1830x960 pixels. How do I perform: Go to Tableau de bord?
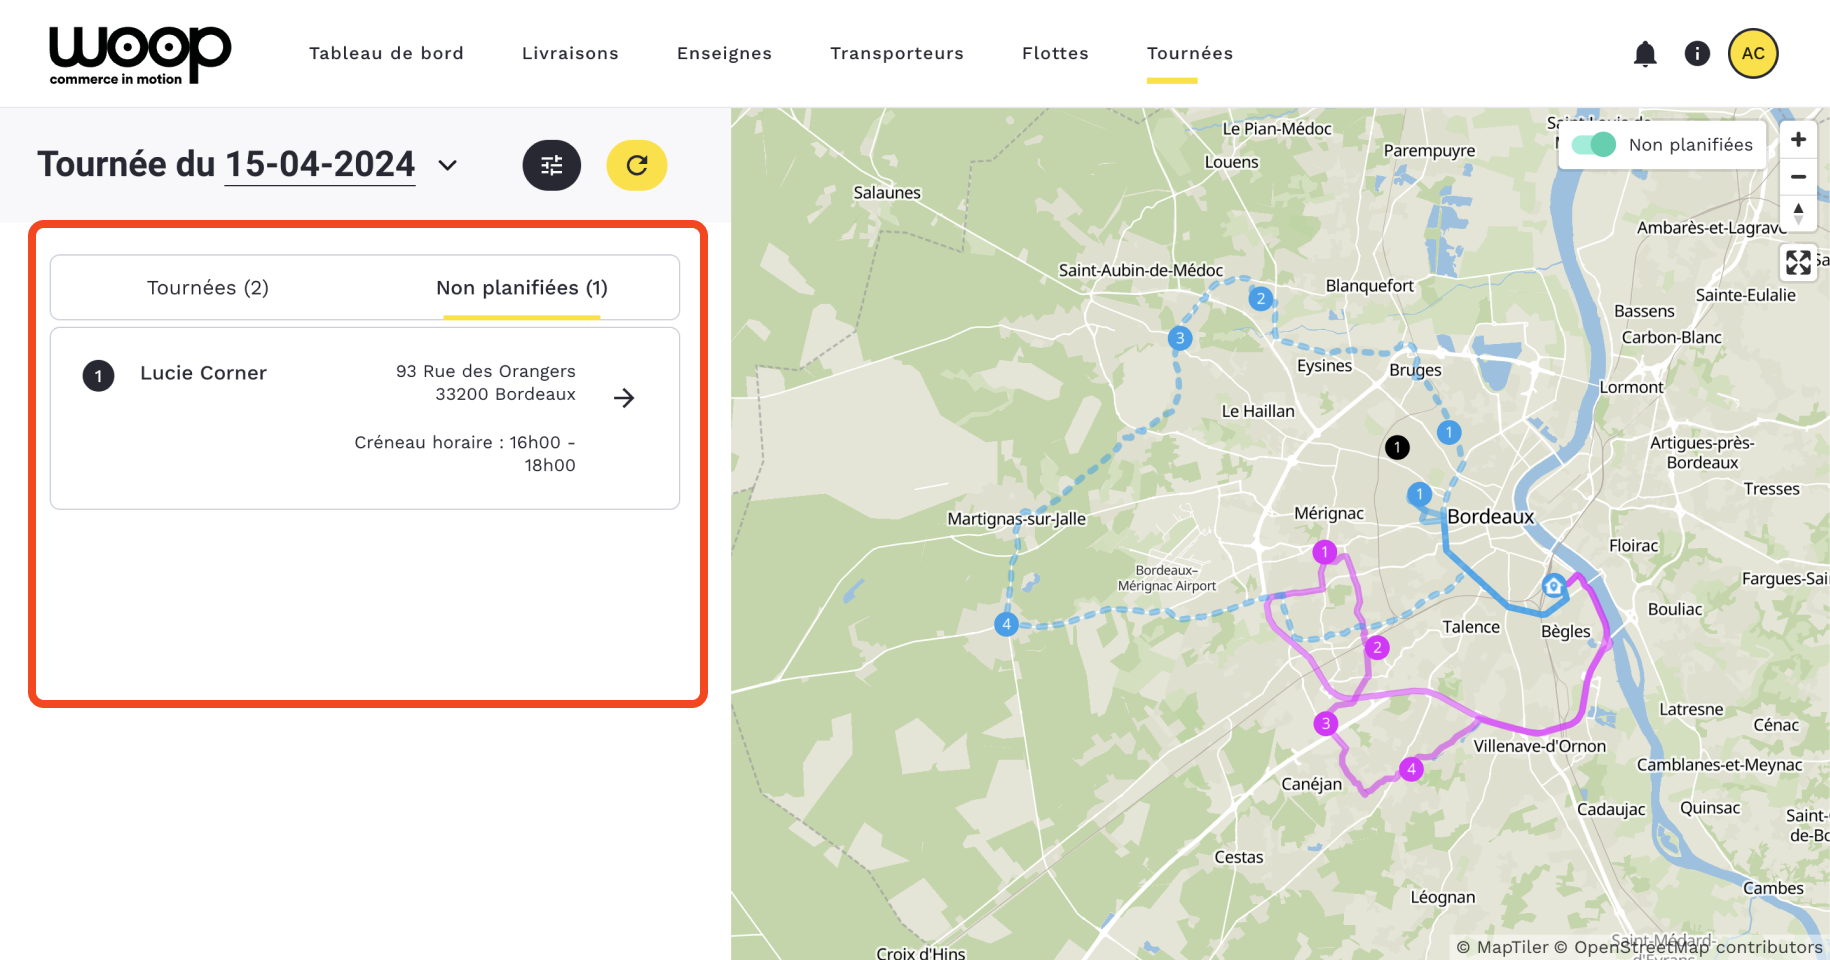point(386,54)
